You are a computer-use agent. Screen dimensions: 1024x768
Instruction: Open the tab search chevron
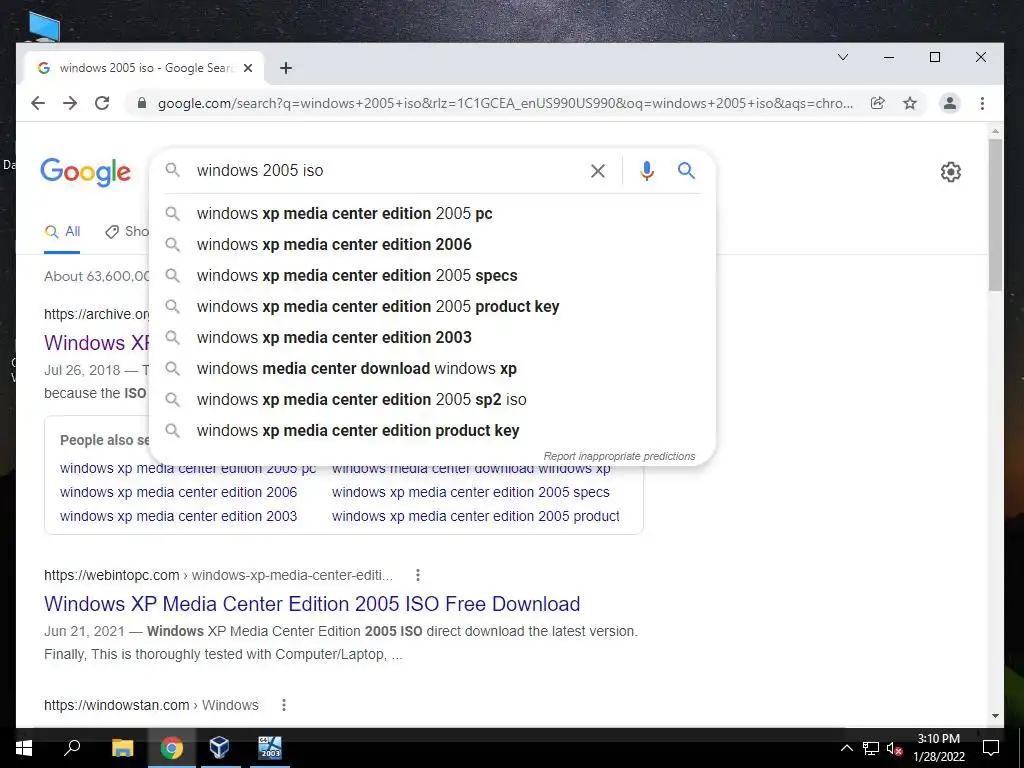(x=843, y=57)
